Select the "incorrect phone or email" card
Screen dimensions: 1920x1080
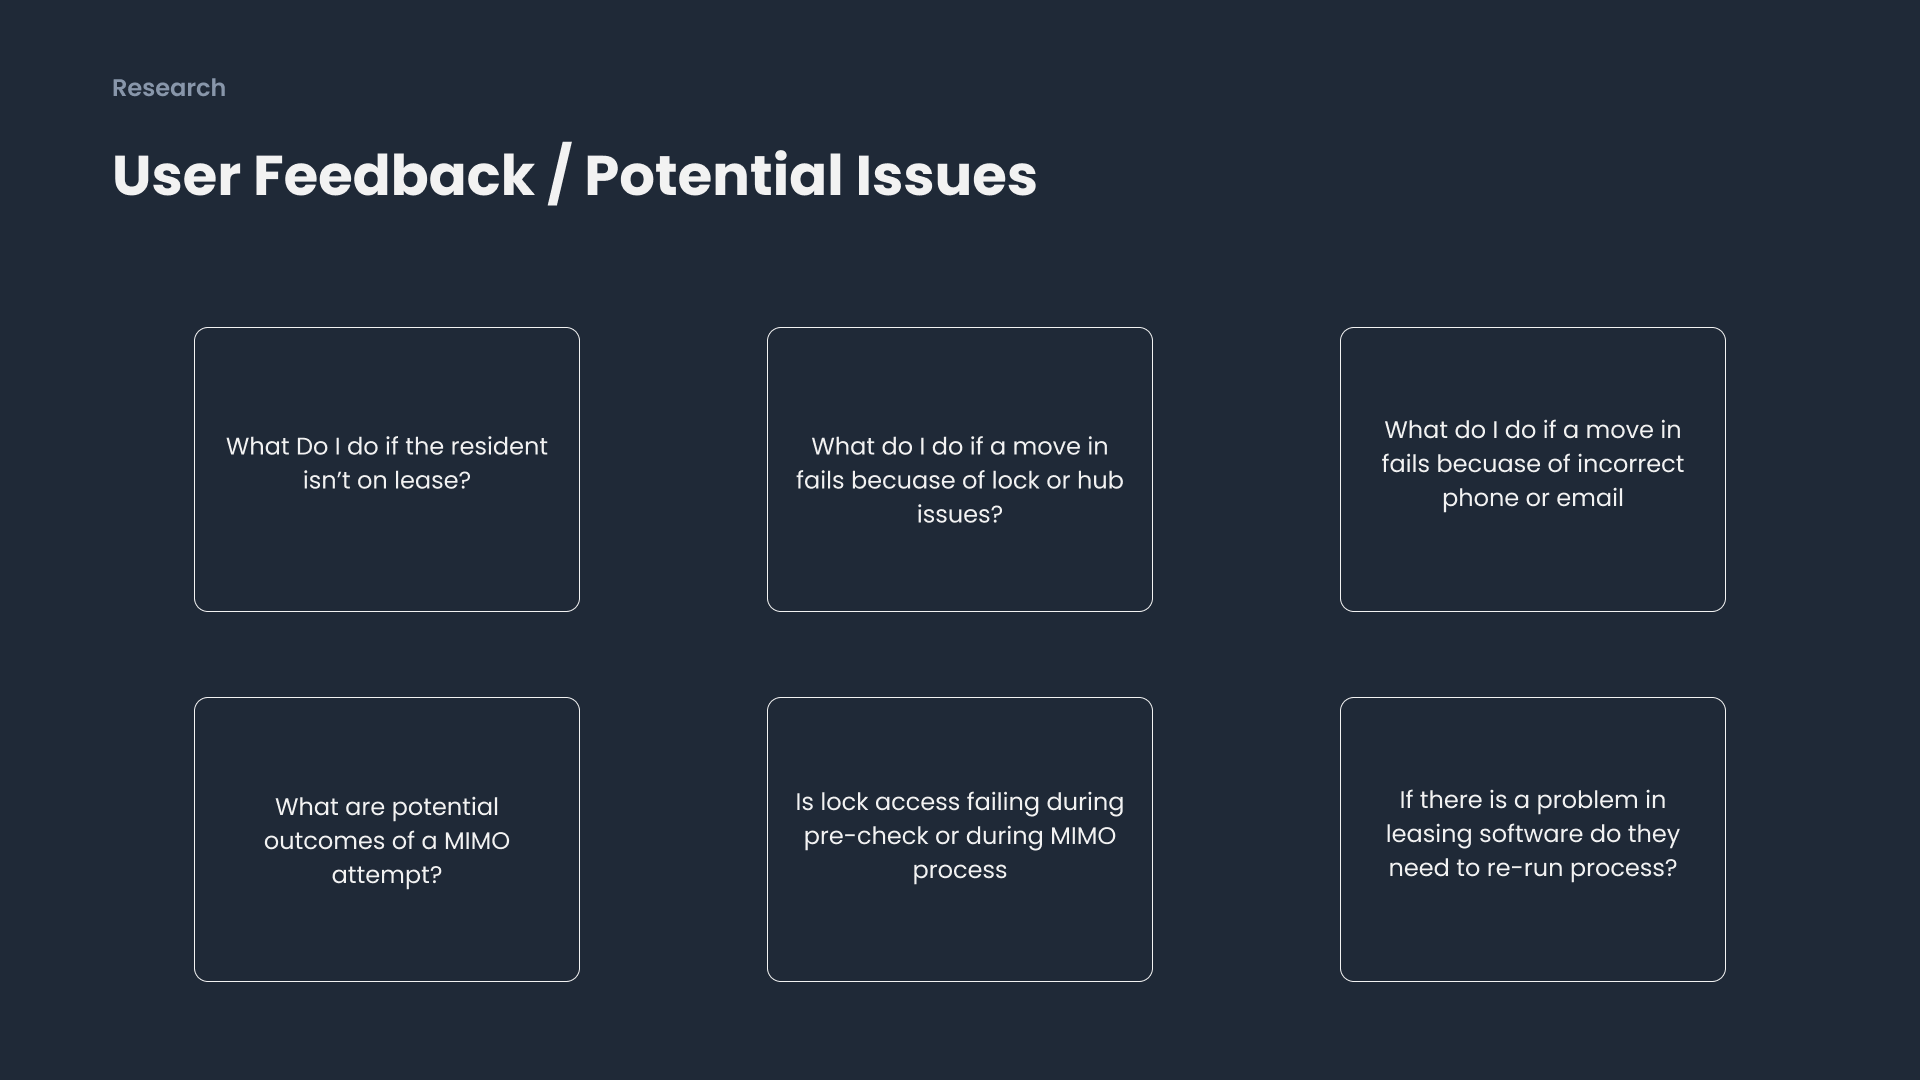[1532, 469]
